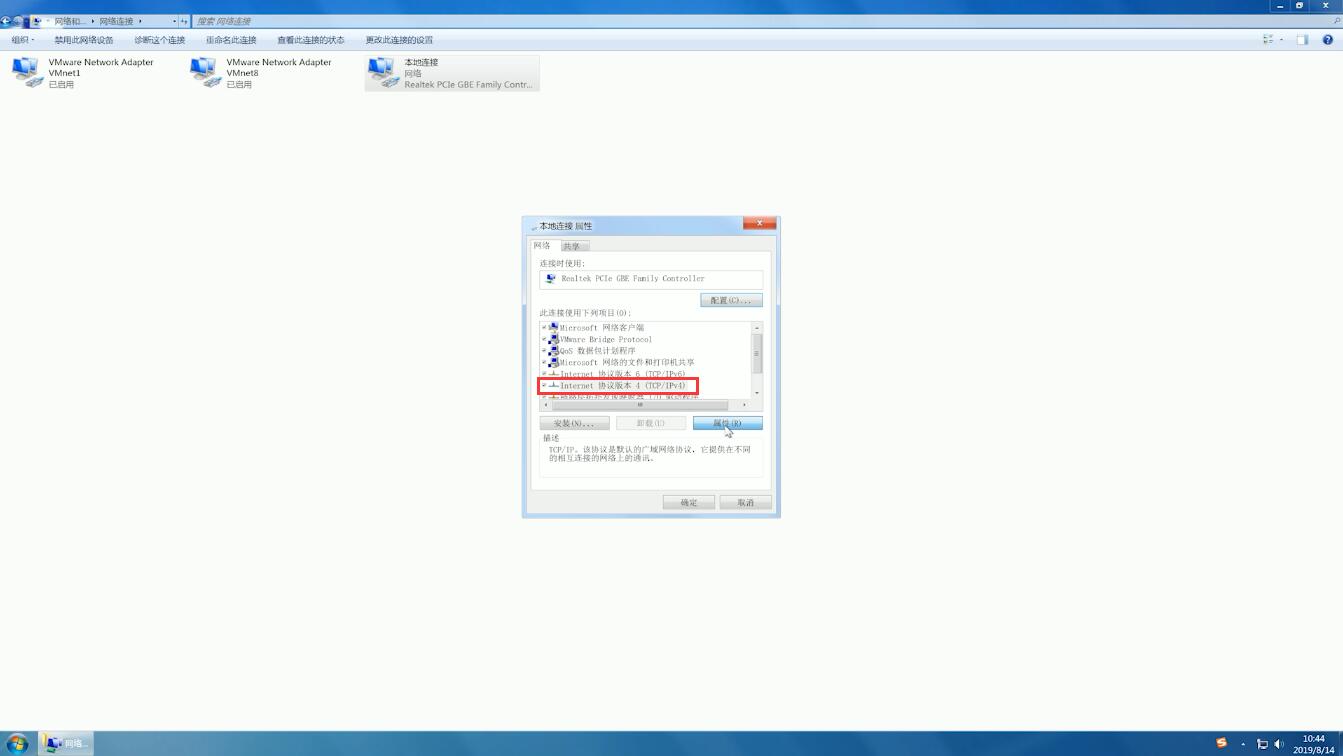This screenshot has height=756, width=1343.
Task: Click list horizontal scrollbar right arrow
Action: point(745,405)
